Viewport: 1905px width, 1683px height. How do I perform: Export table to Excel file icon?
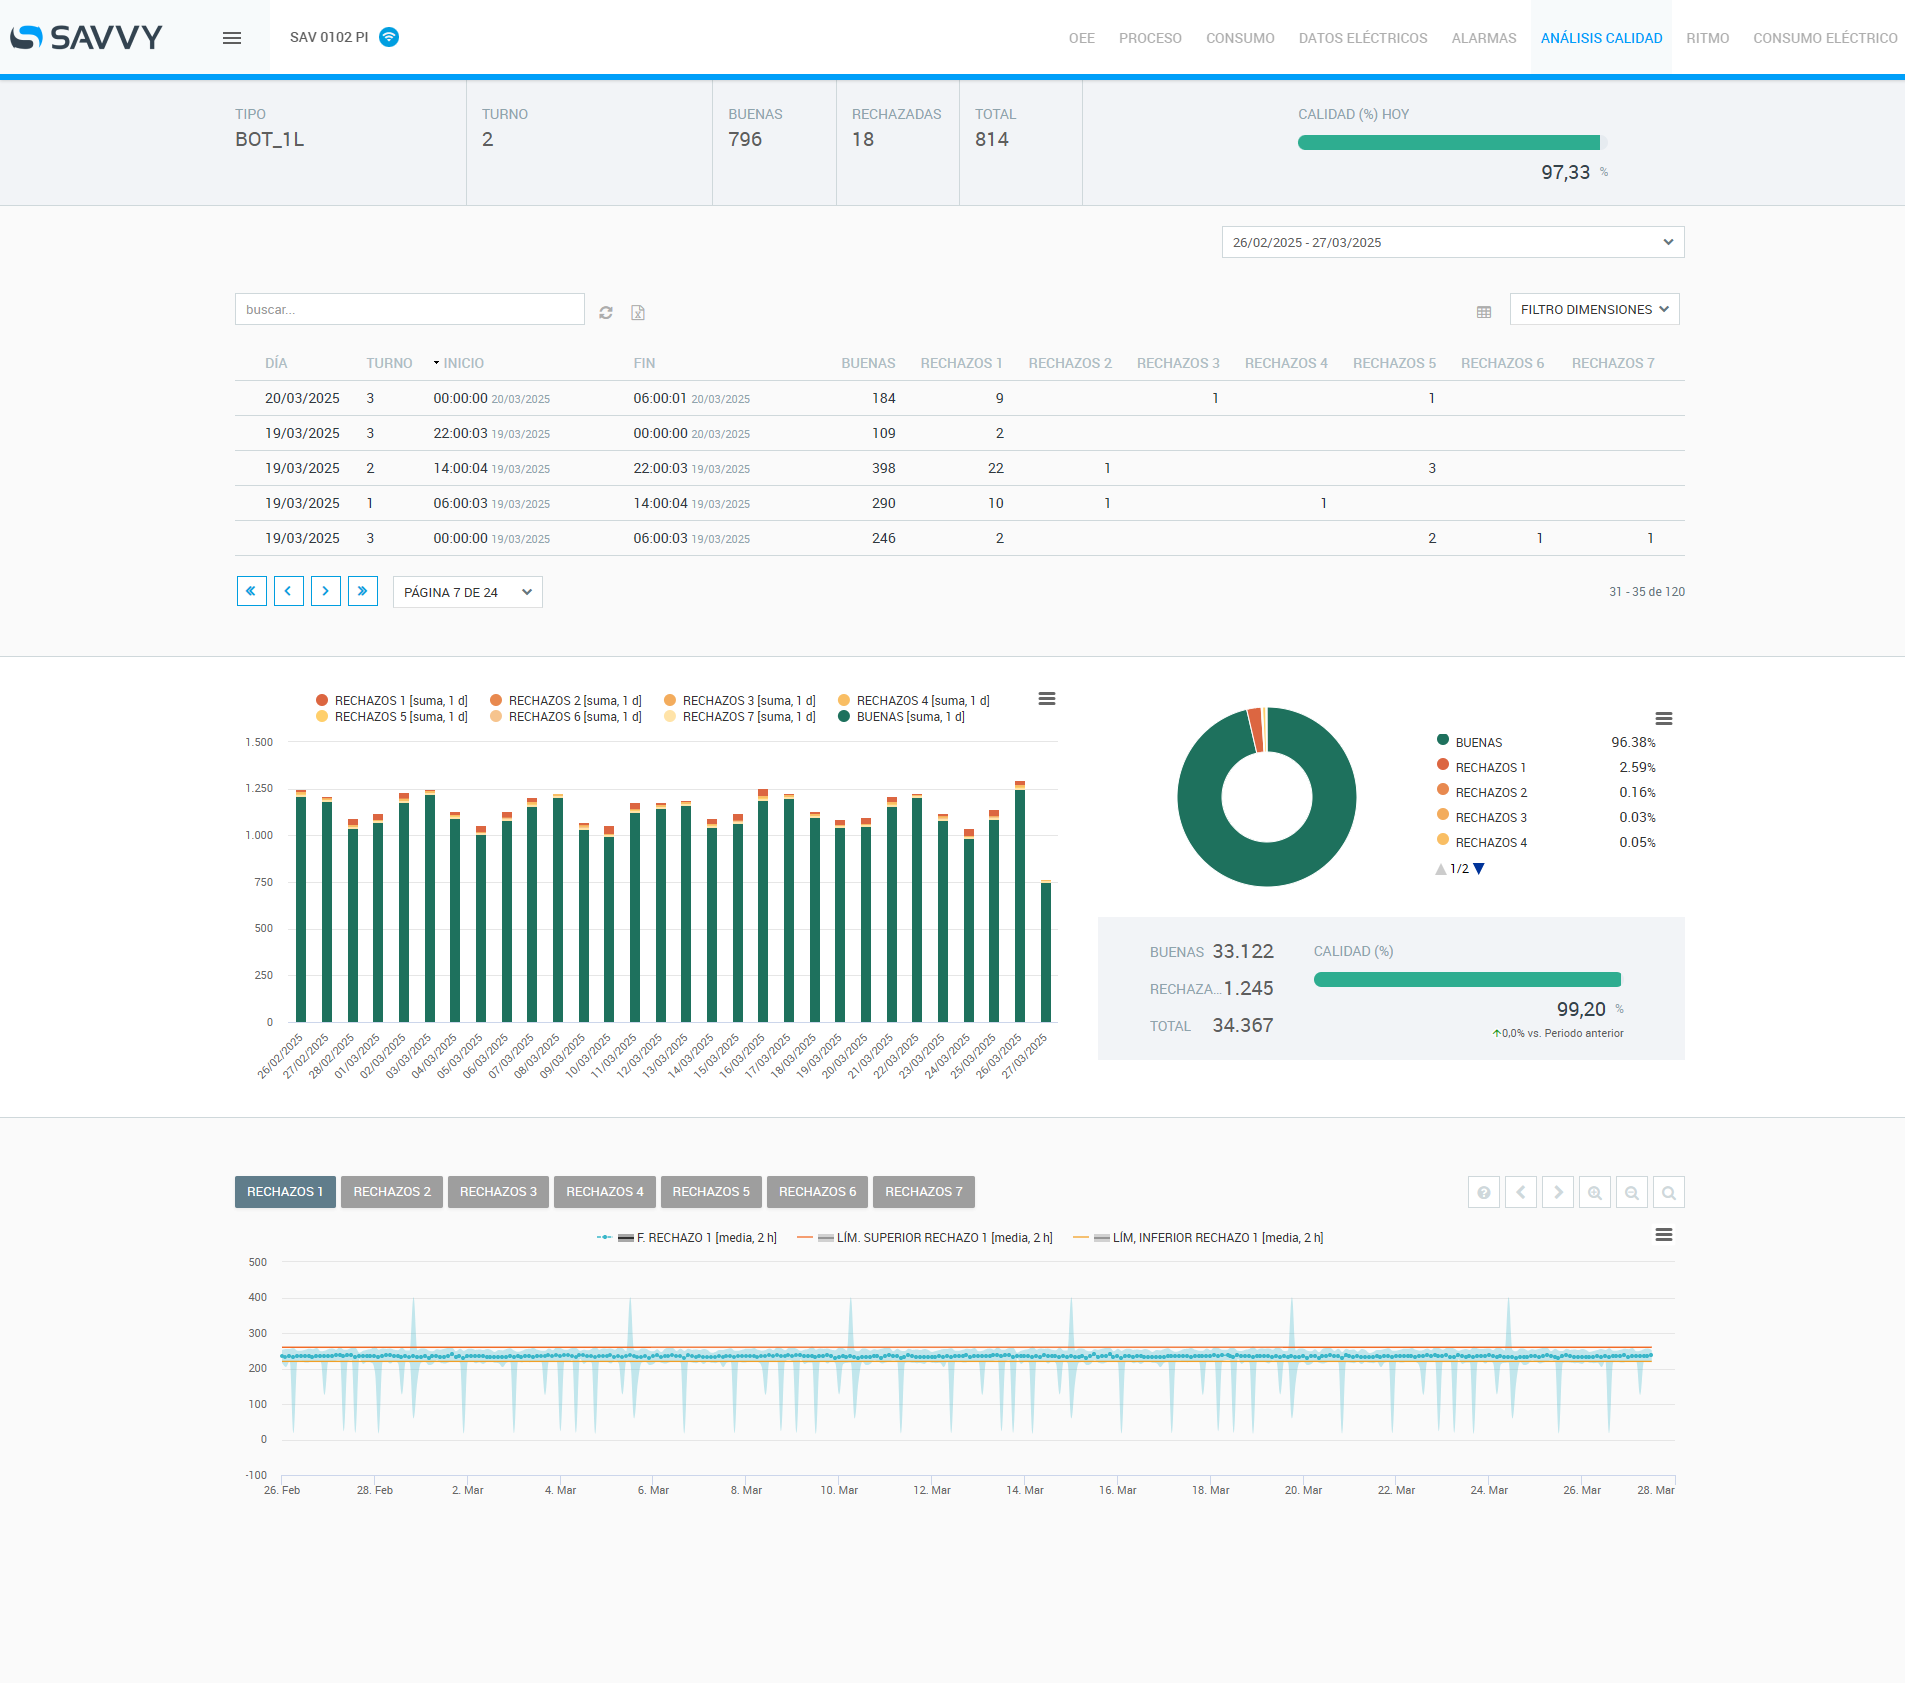[638, 313]
